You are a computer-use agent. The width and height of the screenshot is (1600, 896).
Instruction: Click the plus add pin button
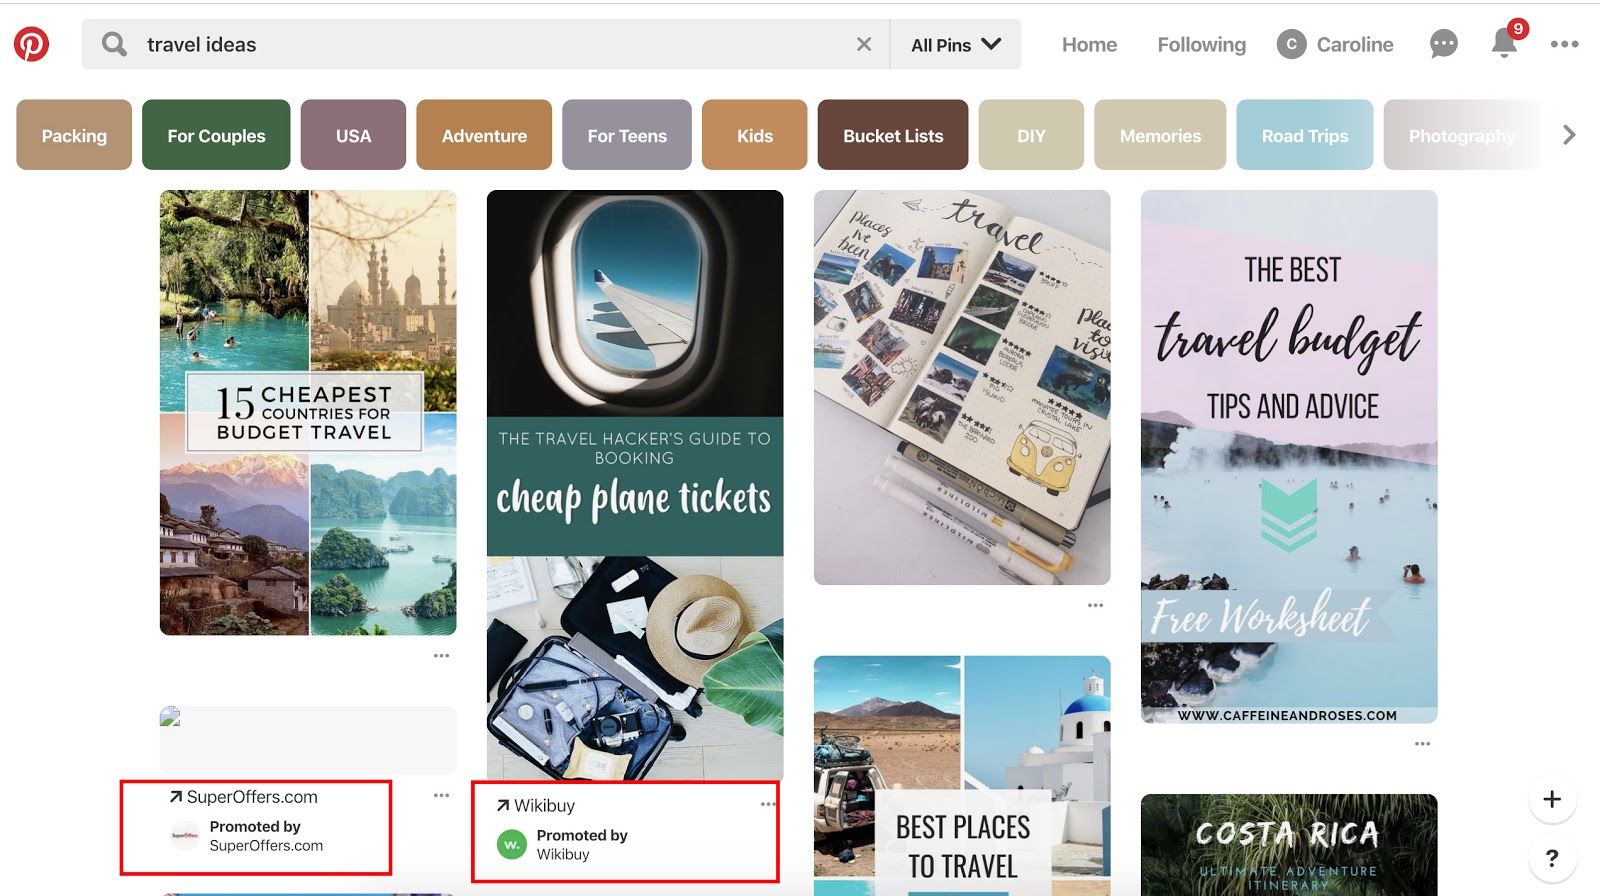[x=1552, y=799]
